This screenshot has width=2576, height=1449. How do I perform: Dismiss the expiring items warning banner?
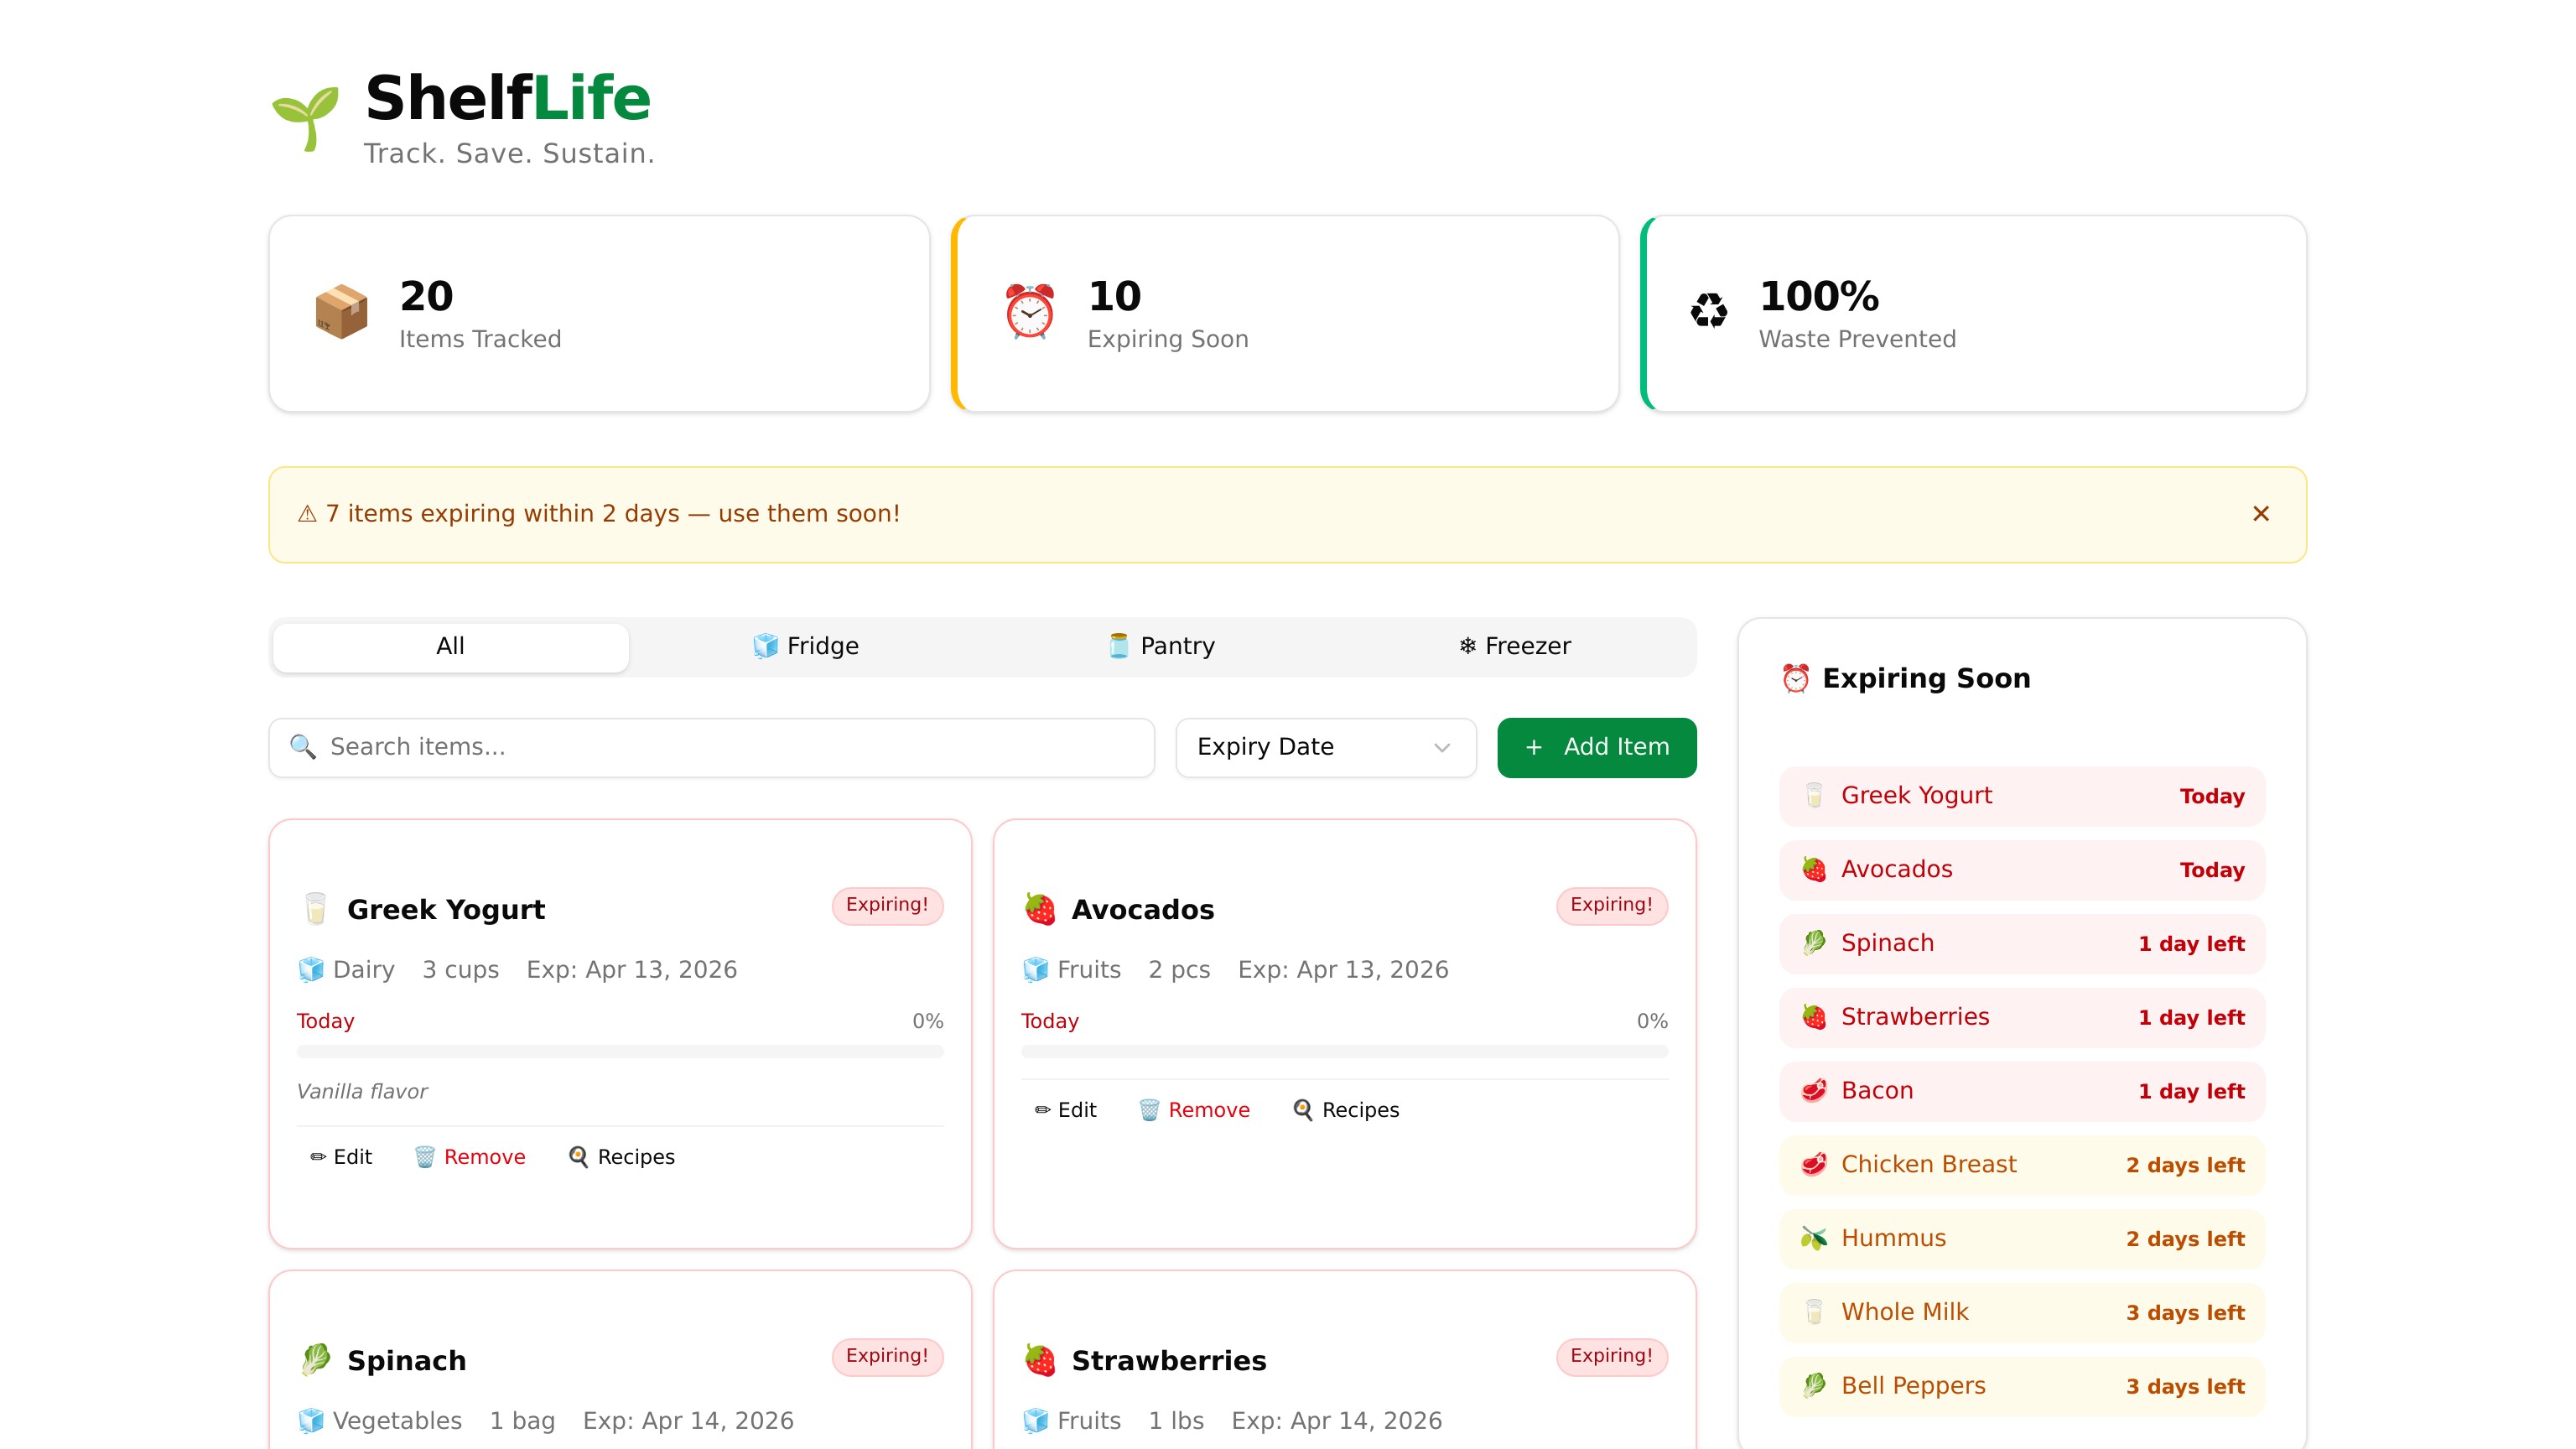pos(2260,514)
